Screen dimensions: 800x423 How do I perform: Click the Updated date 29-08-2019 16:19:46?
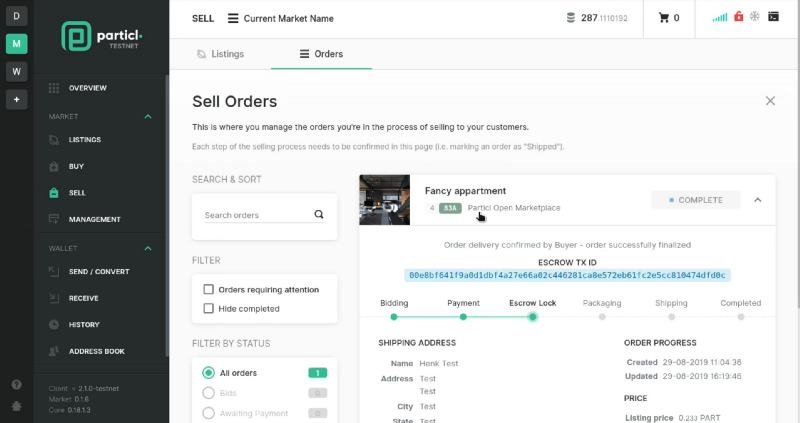click(702, 376)
